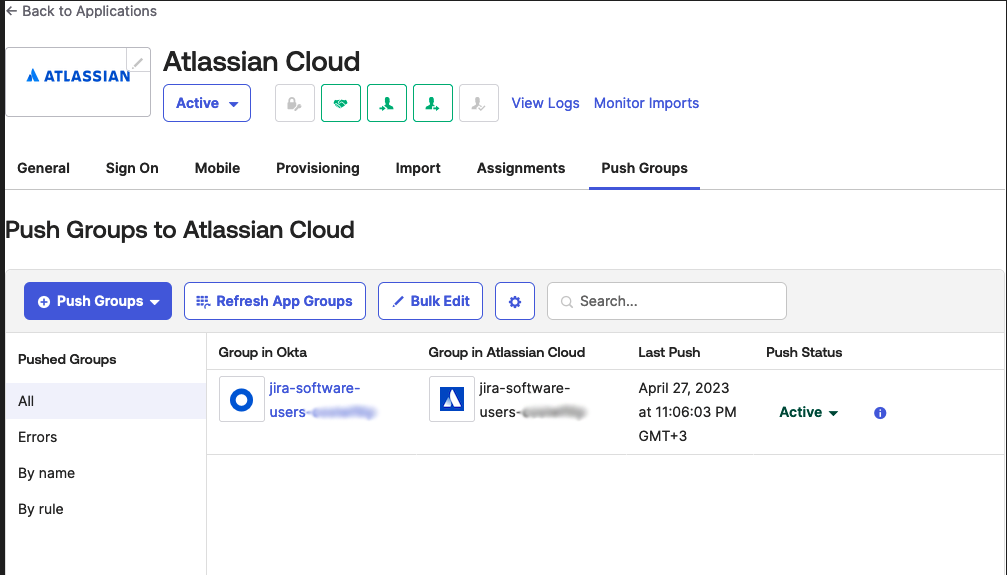Screen dimensions: 1007x575
Task: Expand the Active push status dropdown
Action: (x=808, y=412)
